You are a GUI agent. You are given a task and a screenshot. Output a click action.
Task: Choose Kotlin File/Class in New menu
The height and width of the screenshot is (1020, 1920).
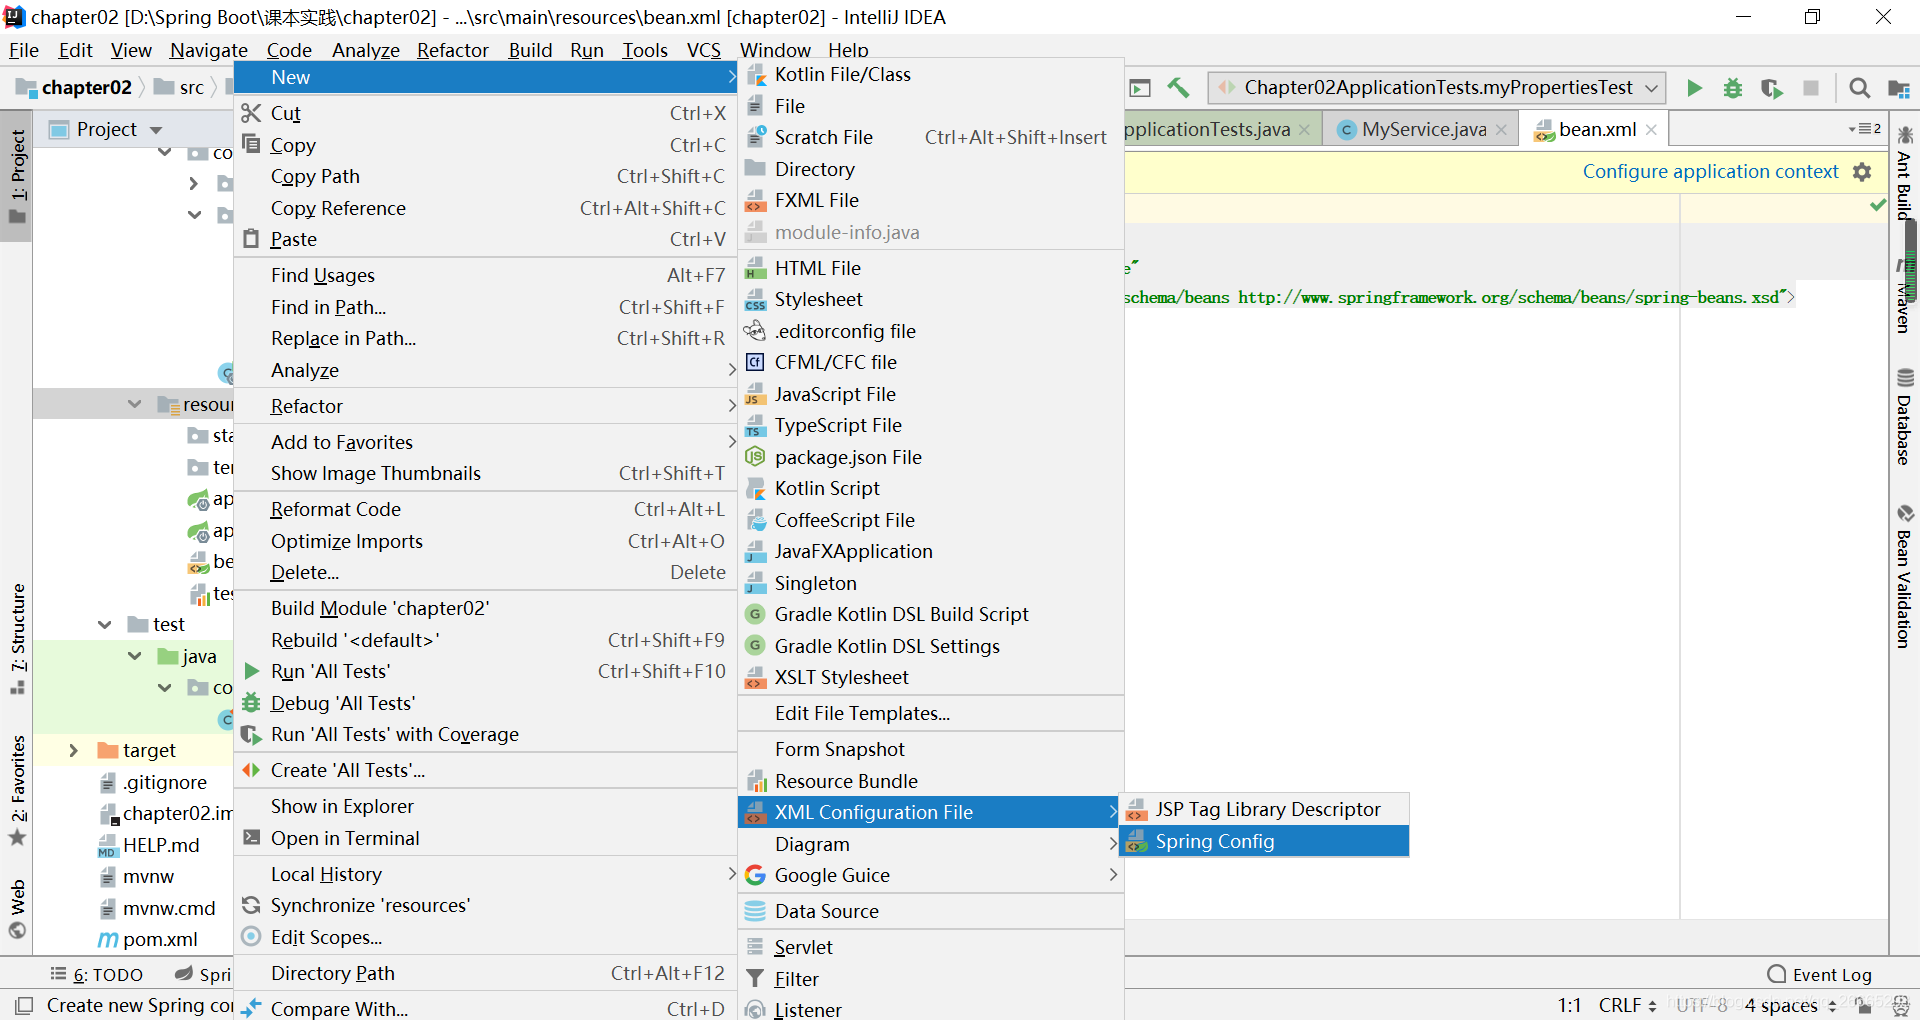(930, 75)
